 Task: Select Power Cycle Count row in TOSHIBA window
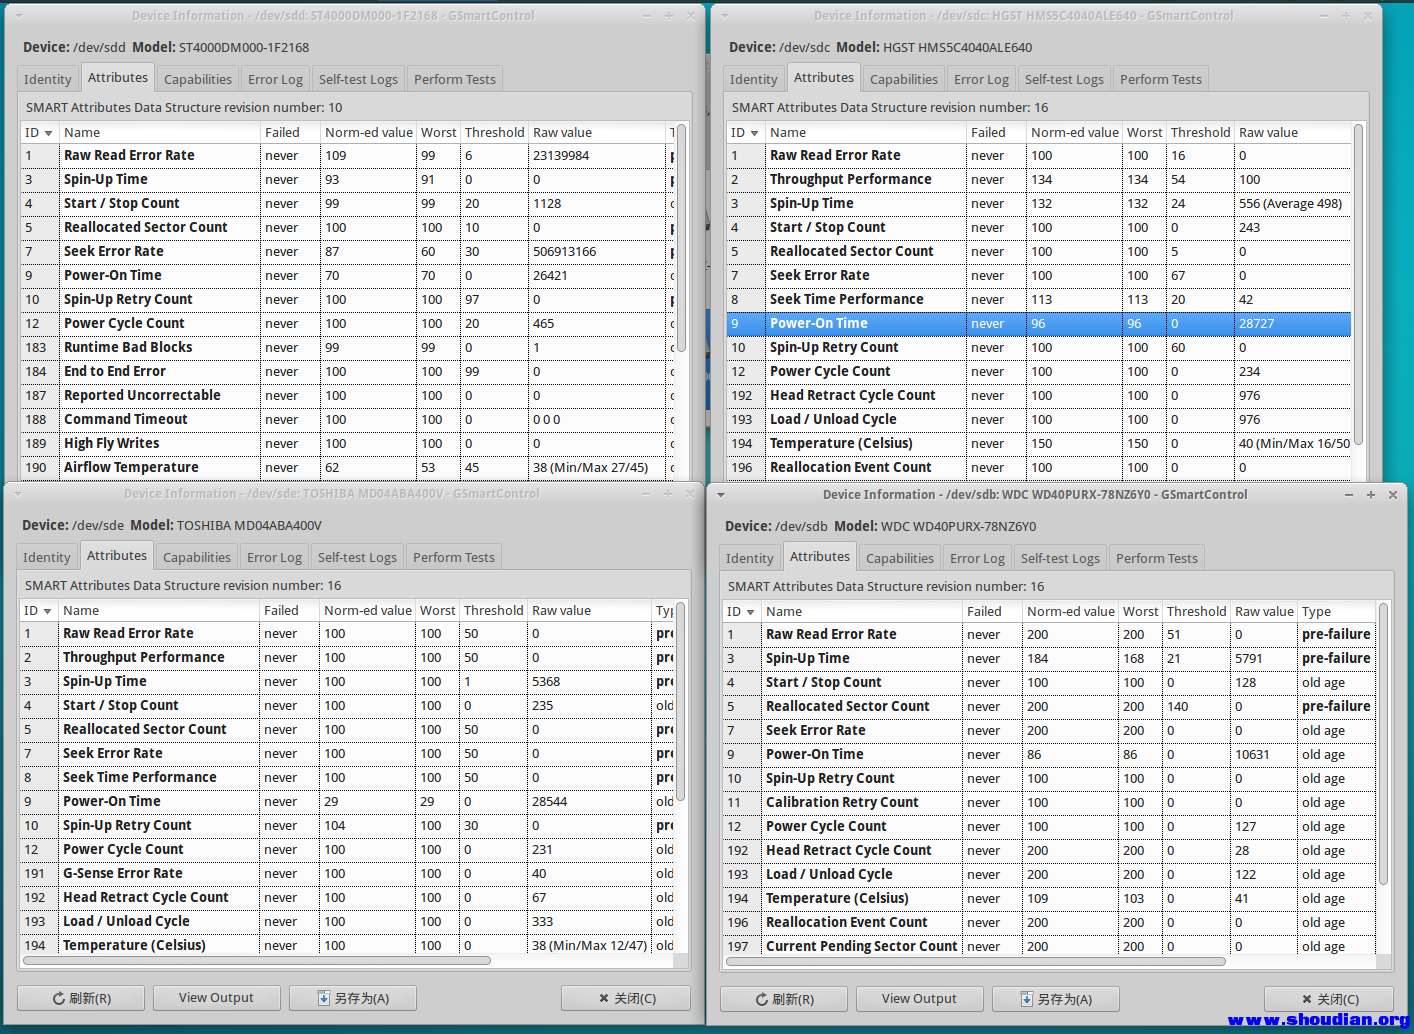point(347,849)
